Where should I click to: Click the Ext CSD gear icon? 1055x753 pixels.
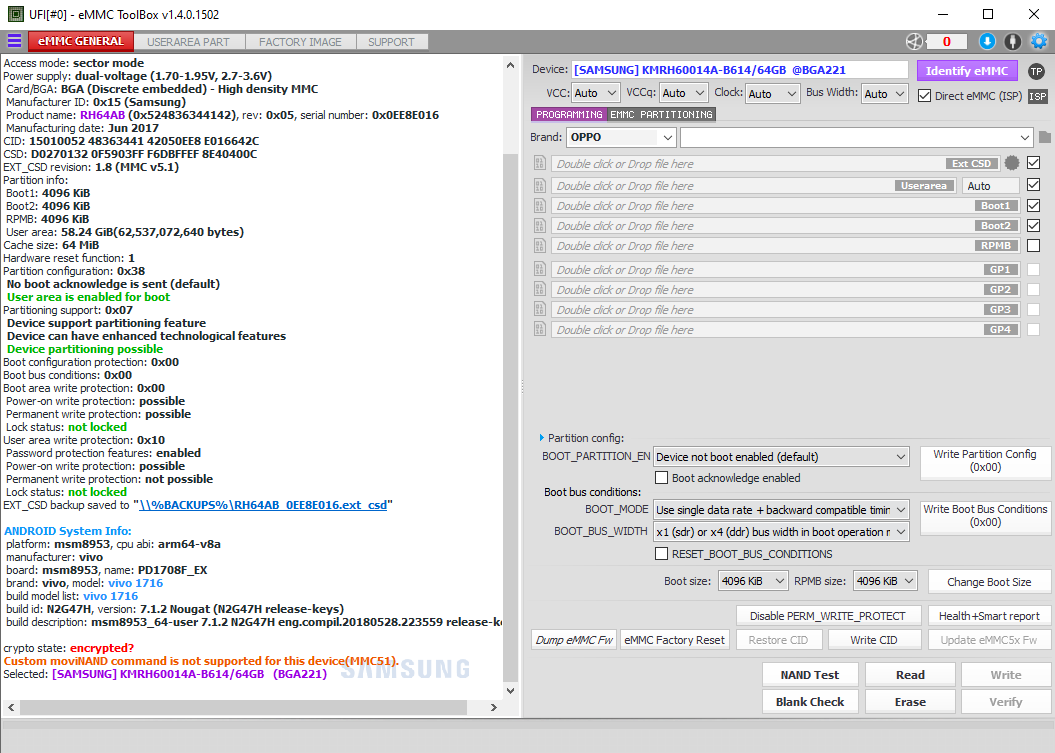point(1012,163)
